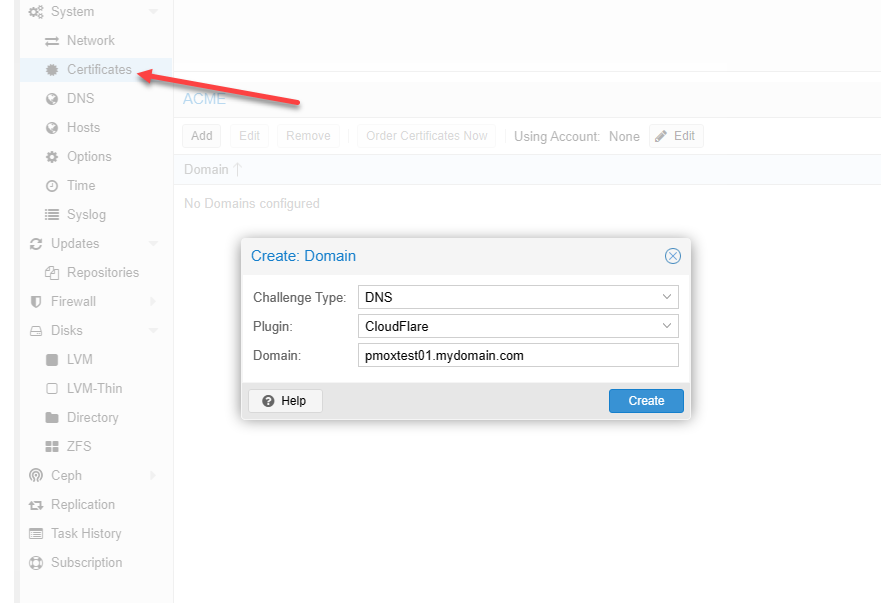Click the Help button in dialog
This screenshot has width=881, height=603.
(285, 401)
